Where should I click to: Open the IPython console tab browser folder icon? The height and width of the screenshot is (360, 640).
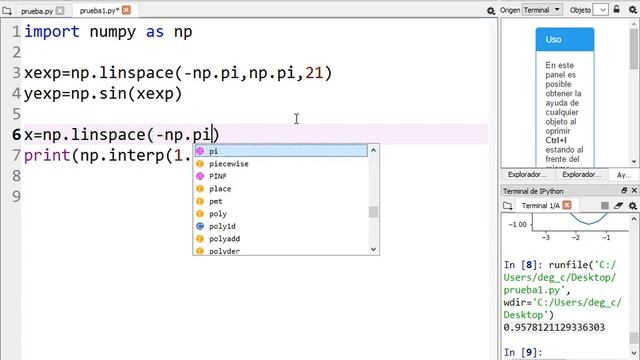(x=507, y=206)
